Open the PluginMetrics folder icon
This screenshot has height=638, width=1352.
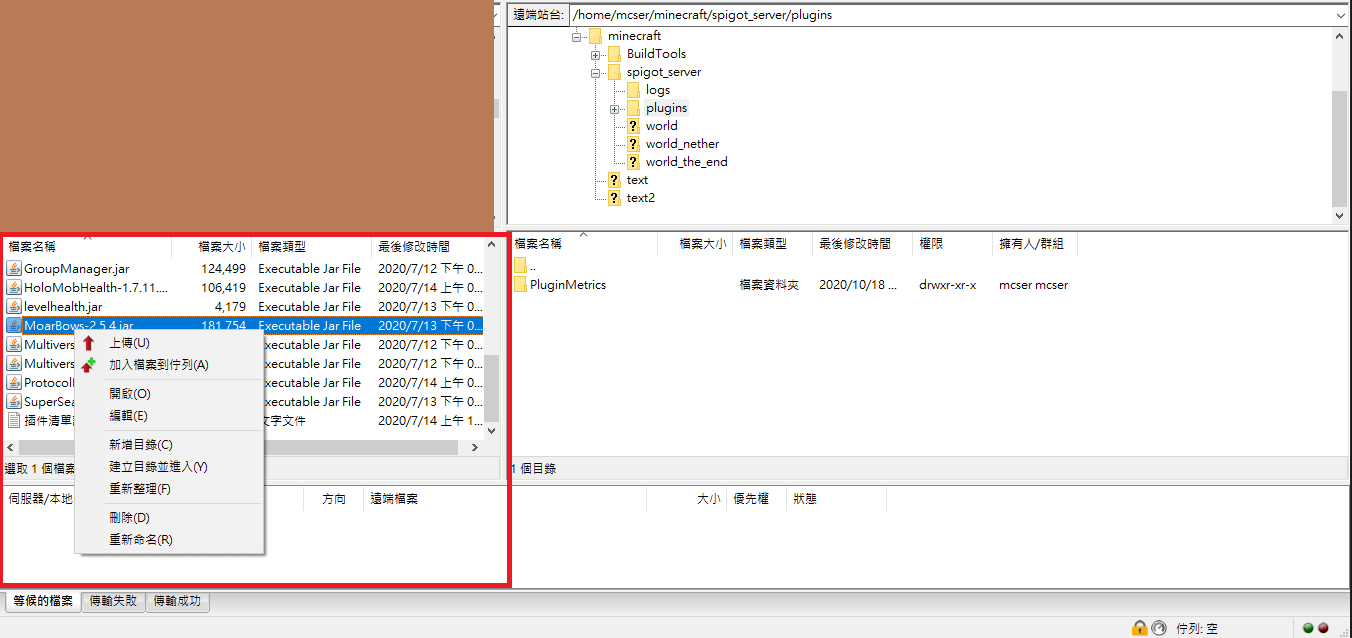coord(521,284)
